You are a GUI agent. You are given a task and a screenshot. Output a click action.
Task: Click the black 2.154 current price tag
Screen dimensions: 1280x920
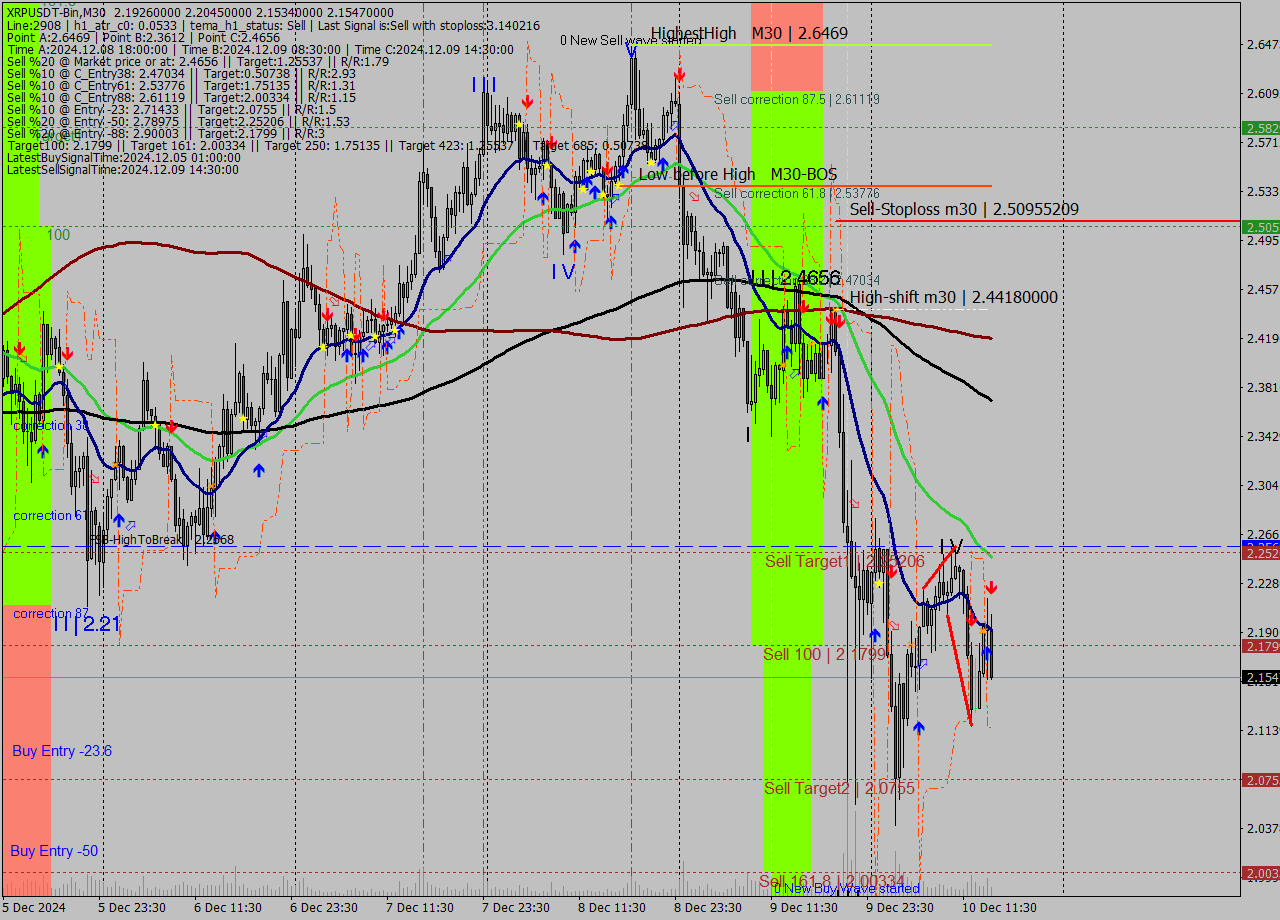click(1261, 678)
